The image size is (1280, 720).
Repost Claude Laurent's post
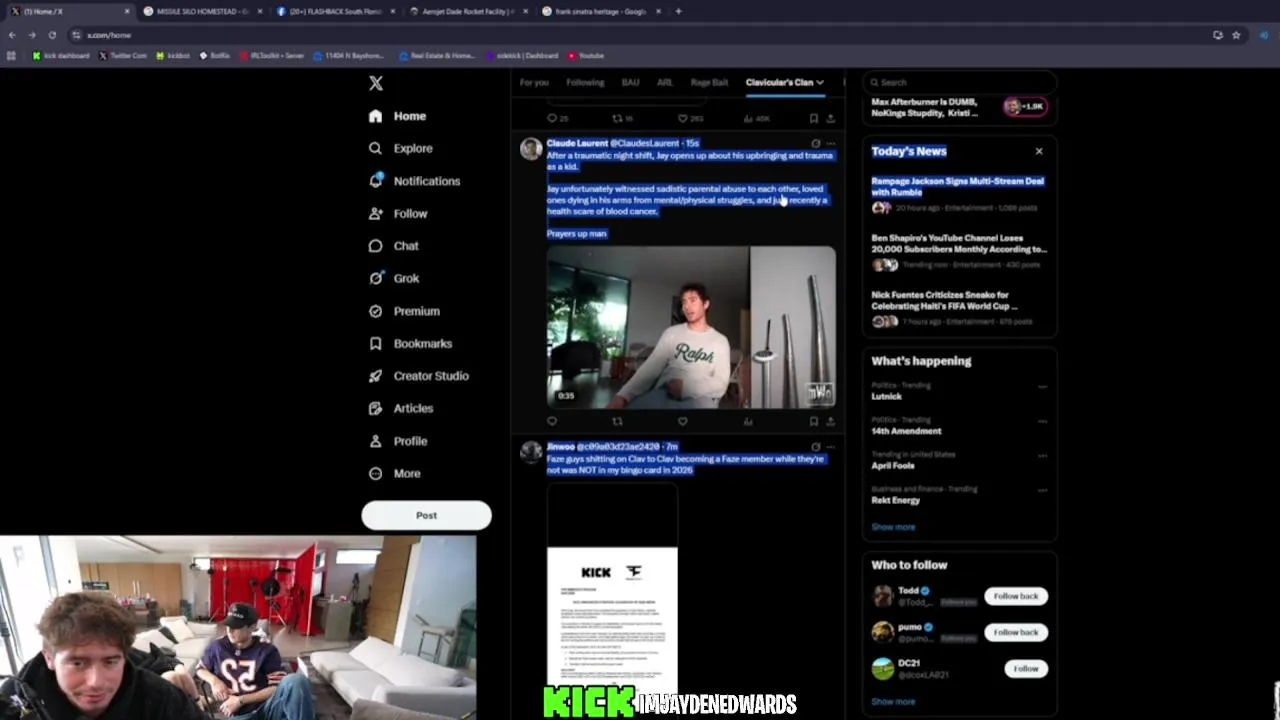617,421
